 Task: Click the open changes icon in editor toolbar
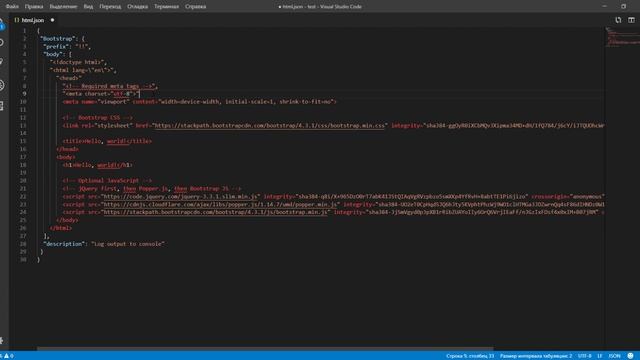618,20
